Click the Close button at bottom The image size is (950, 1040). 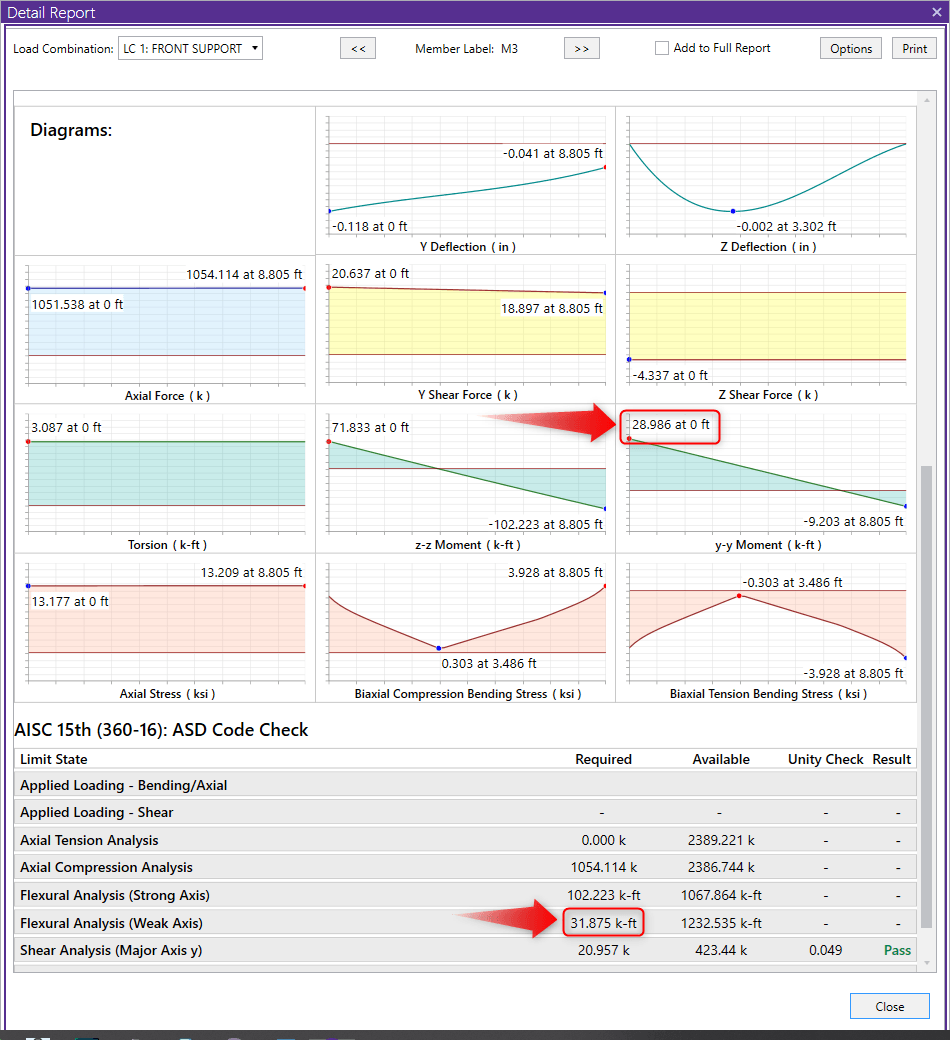click(x=889, y=1006)
